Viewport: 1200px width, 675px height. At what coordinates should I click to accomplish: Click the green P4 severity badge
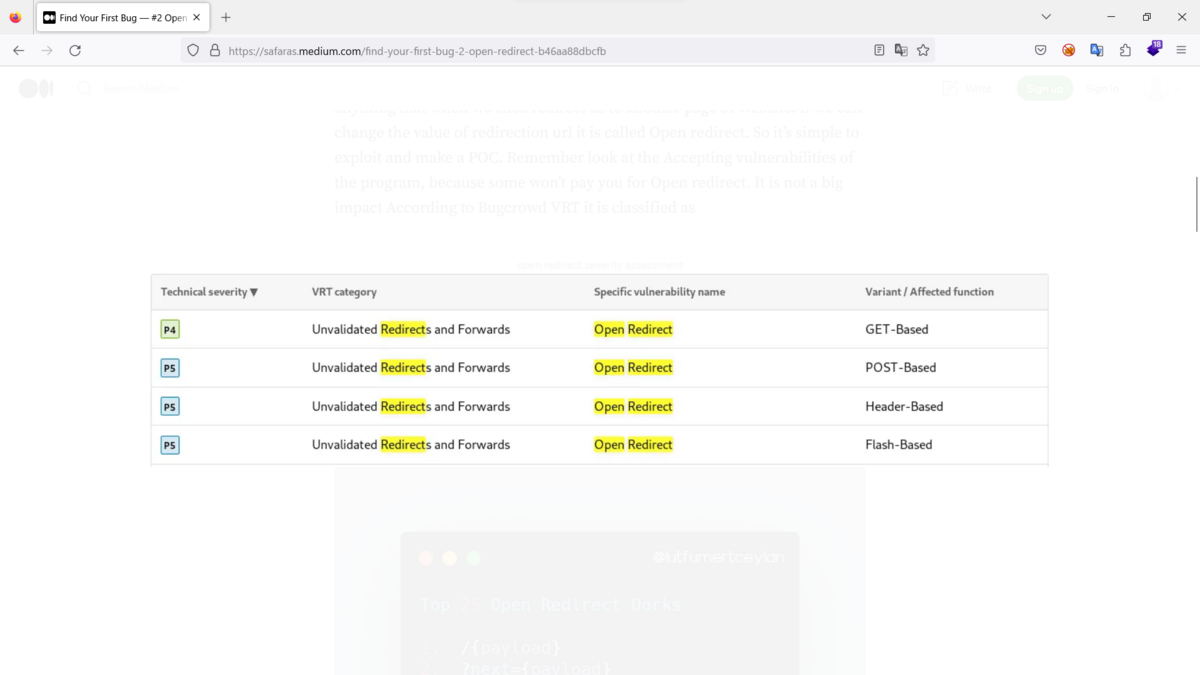[x=170, y=329]
